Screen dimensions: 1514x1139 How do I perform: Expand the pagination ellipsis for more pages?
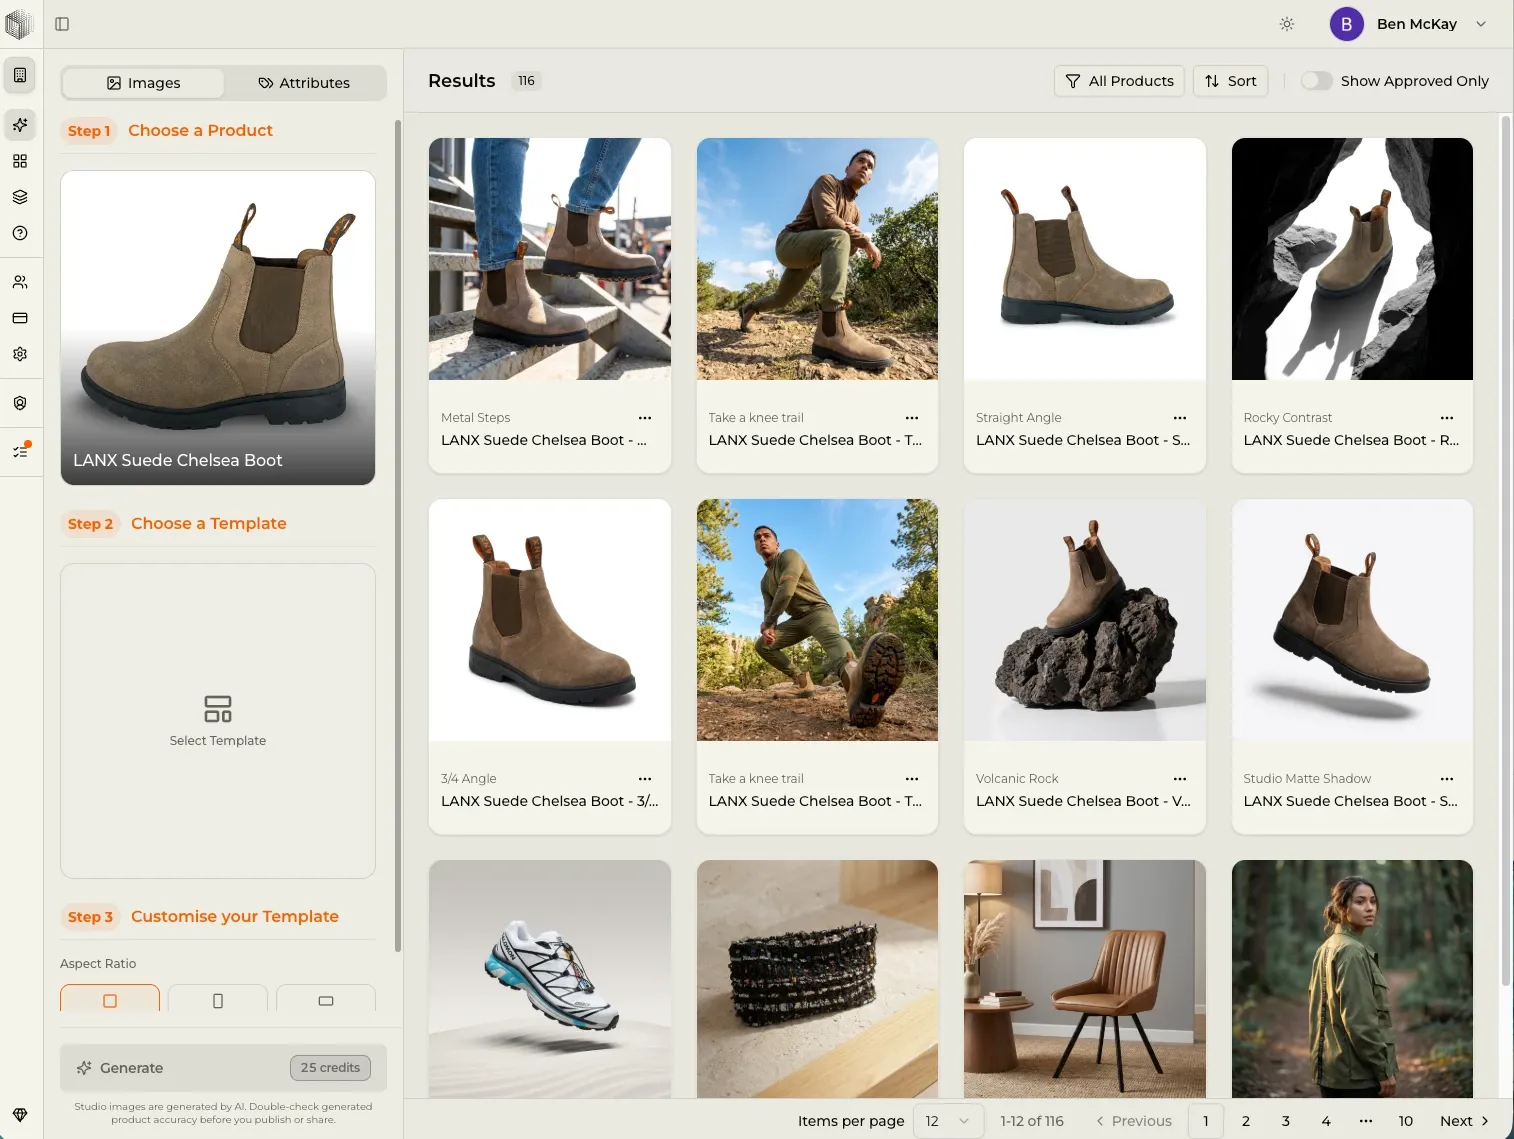pos(1366,1121)
